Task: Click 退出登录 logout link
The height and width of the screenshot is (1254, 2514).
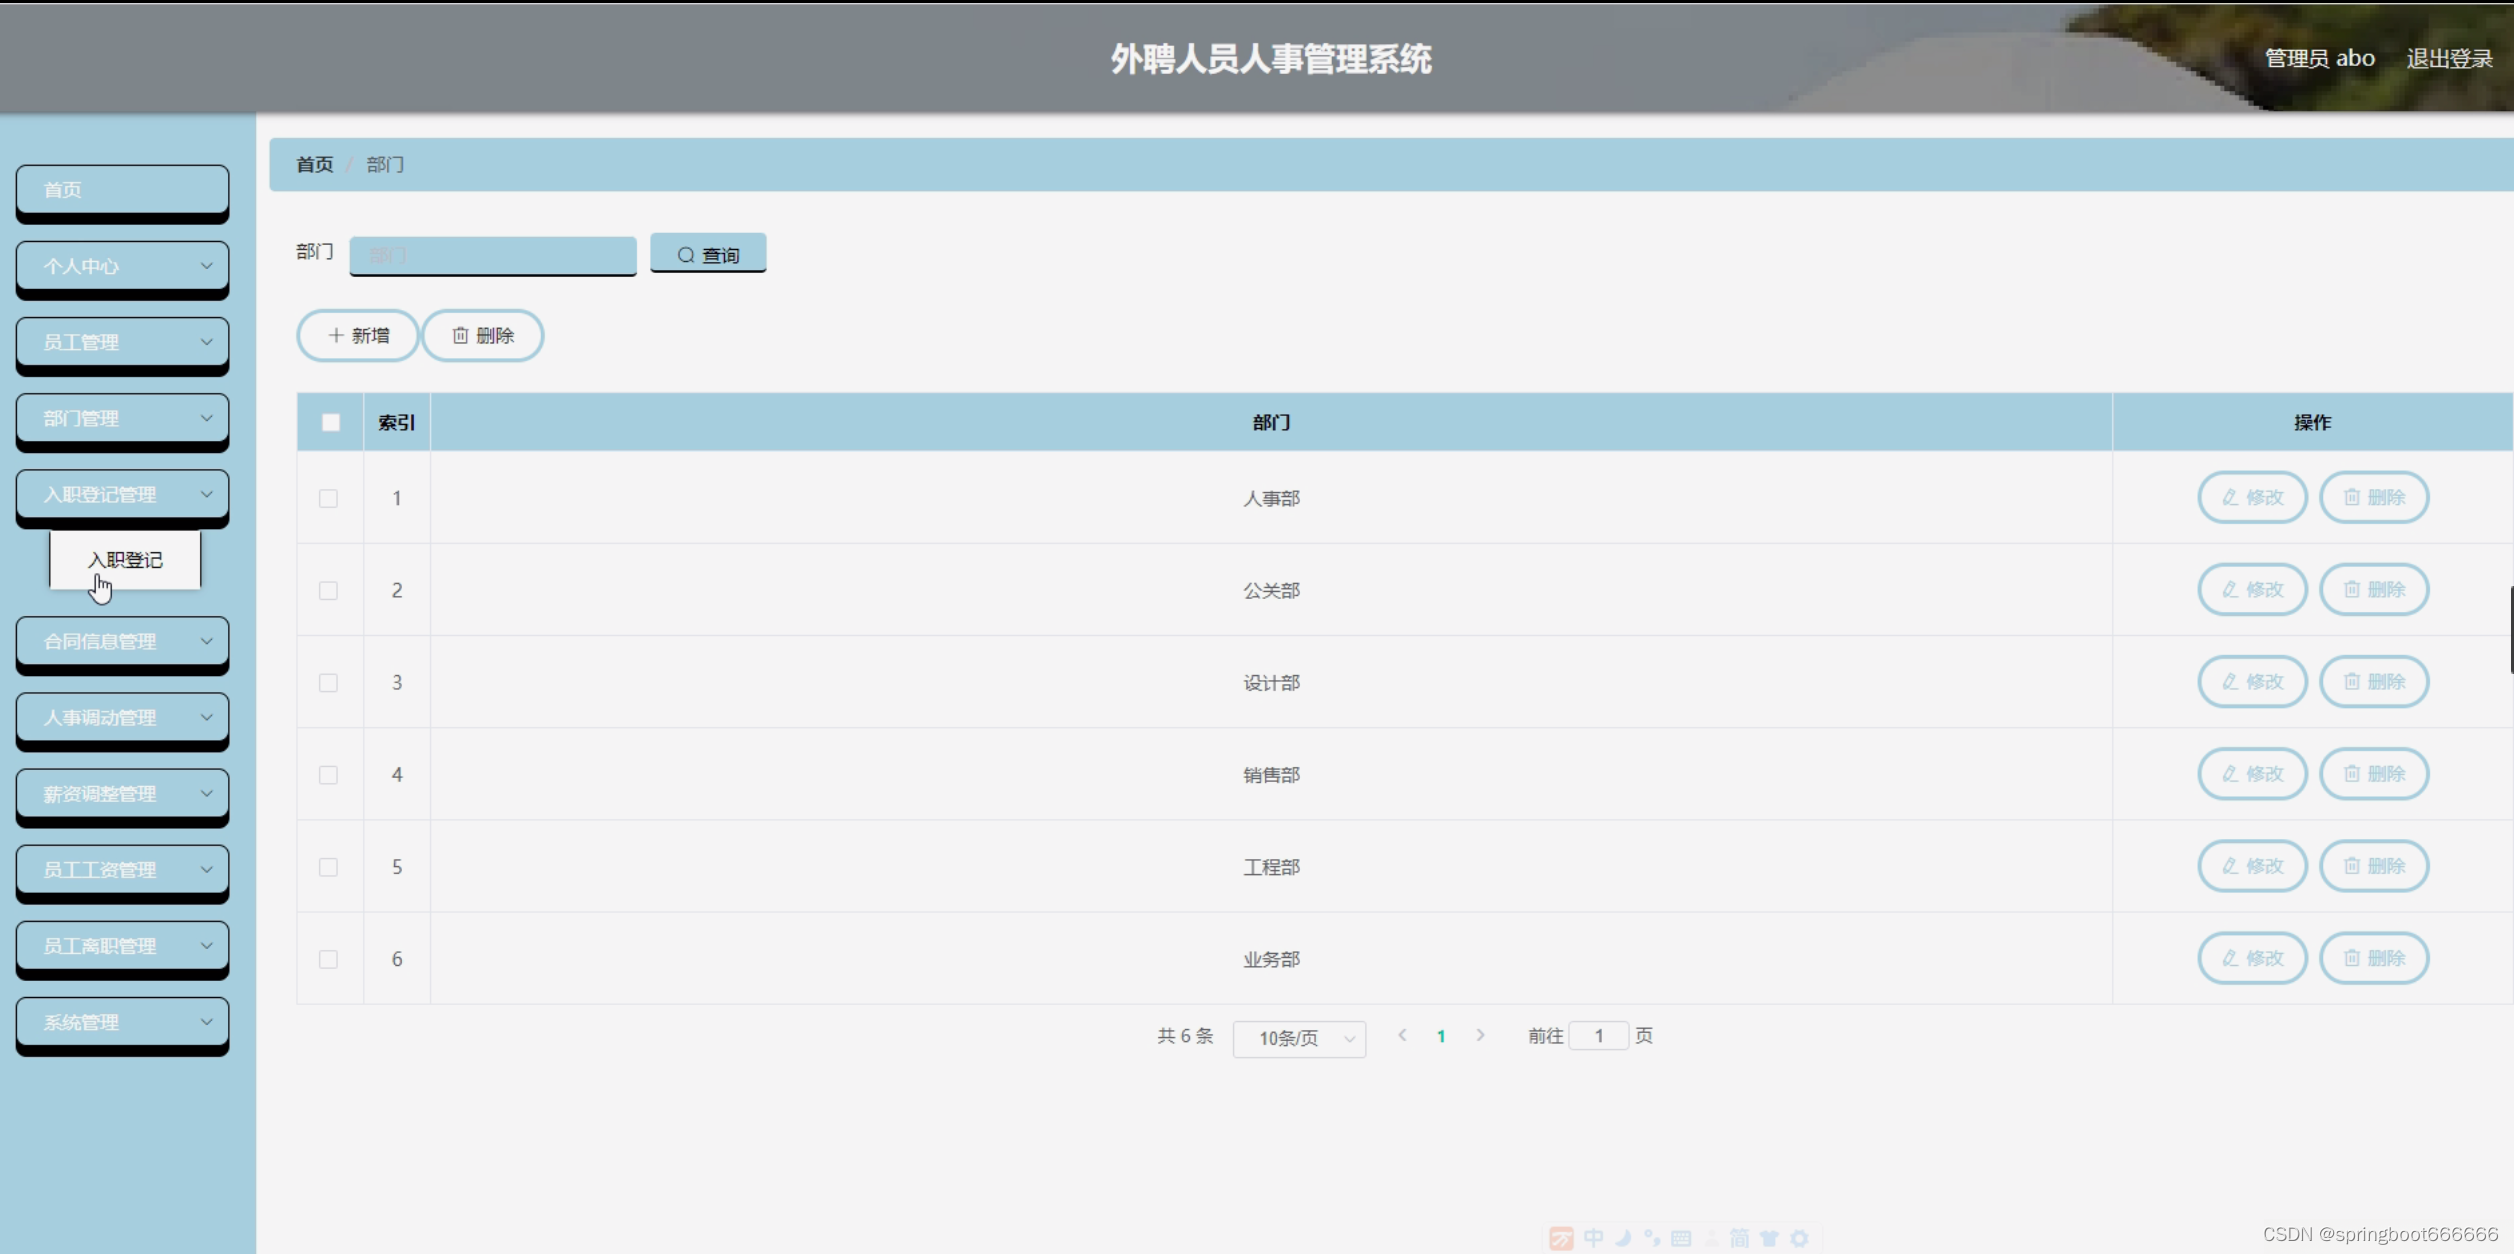Action: click(2449, 59)
